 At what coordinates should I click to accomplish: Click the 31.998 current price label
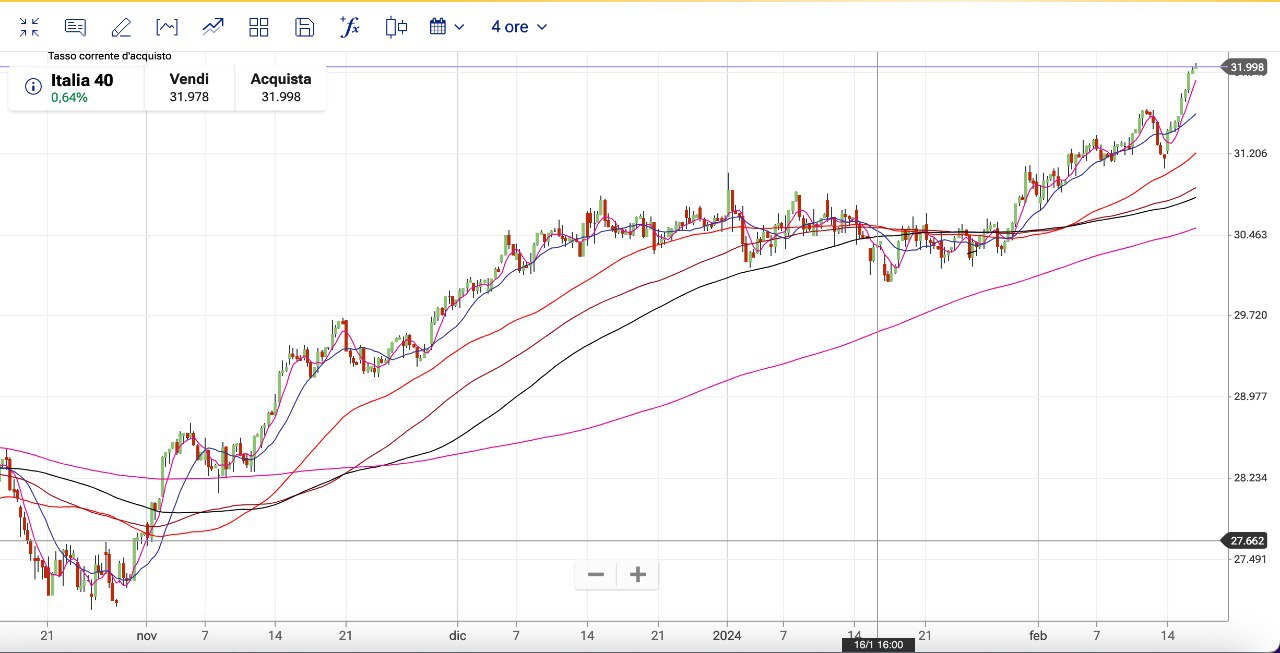(x=1247, y=67)
